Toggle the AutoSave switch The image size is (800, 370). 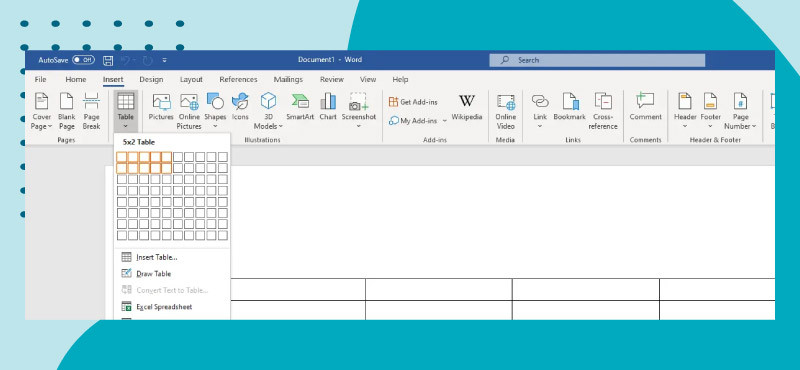tap(83, 60)
